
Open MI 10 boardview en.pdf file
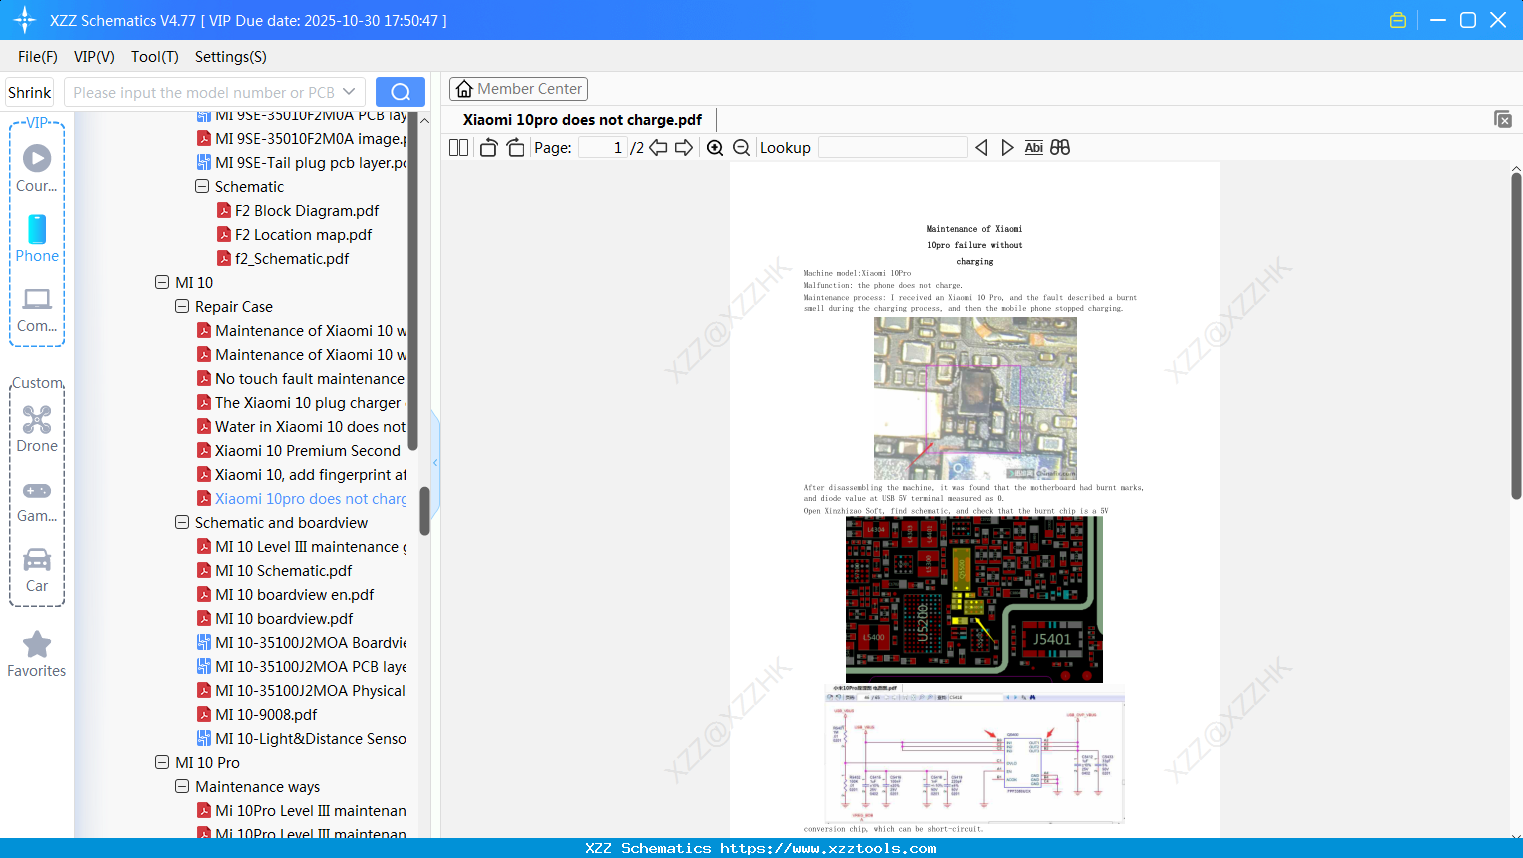pos(286,595)
